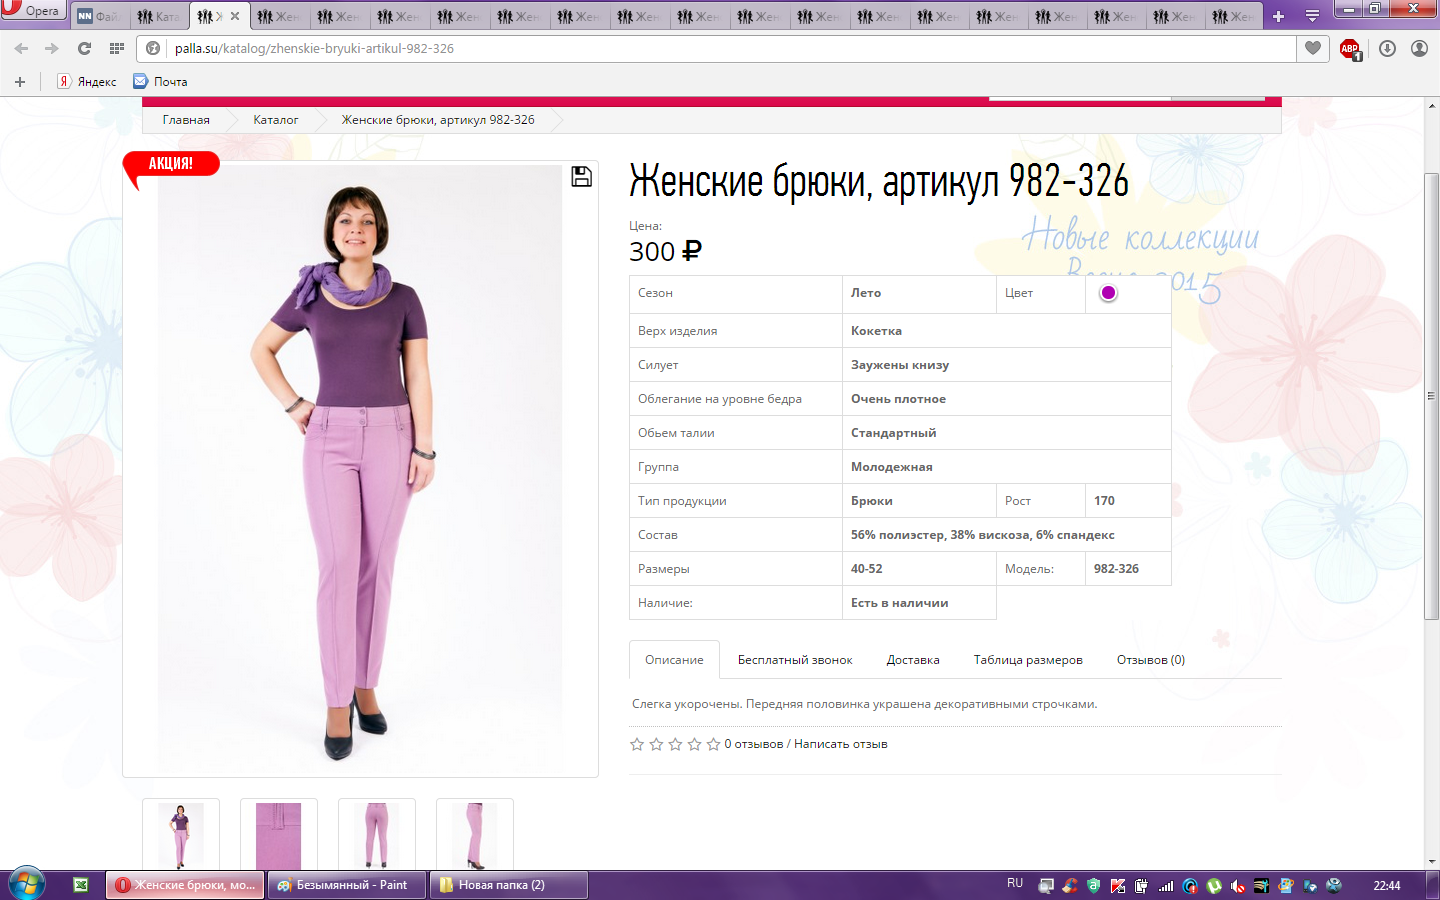Screen dimensions: 1440x900
Task: Open the Opera main menu
Action: click(x=32, y=11)
